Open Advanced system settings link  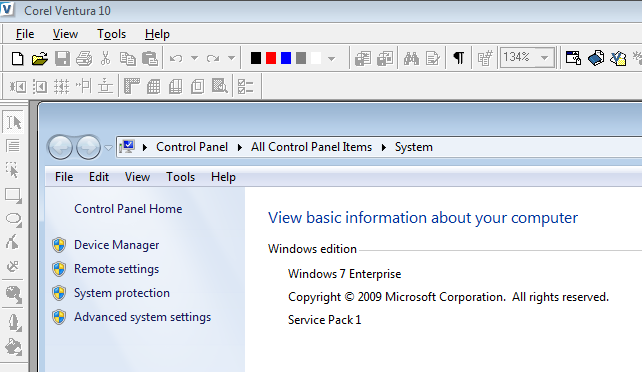pos(142,317)
